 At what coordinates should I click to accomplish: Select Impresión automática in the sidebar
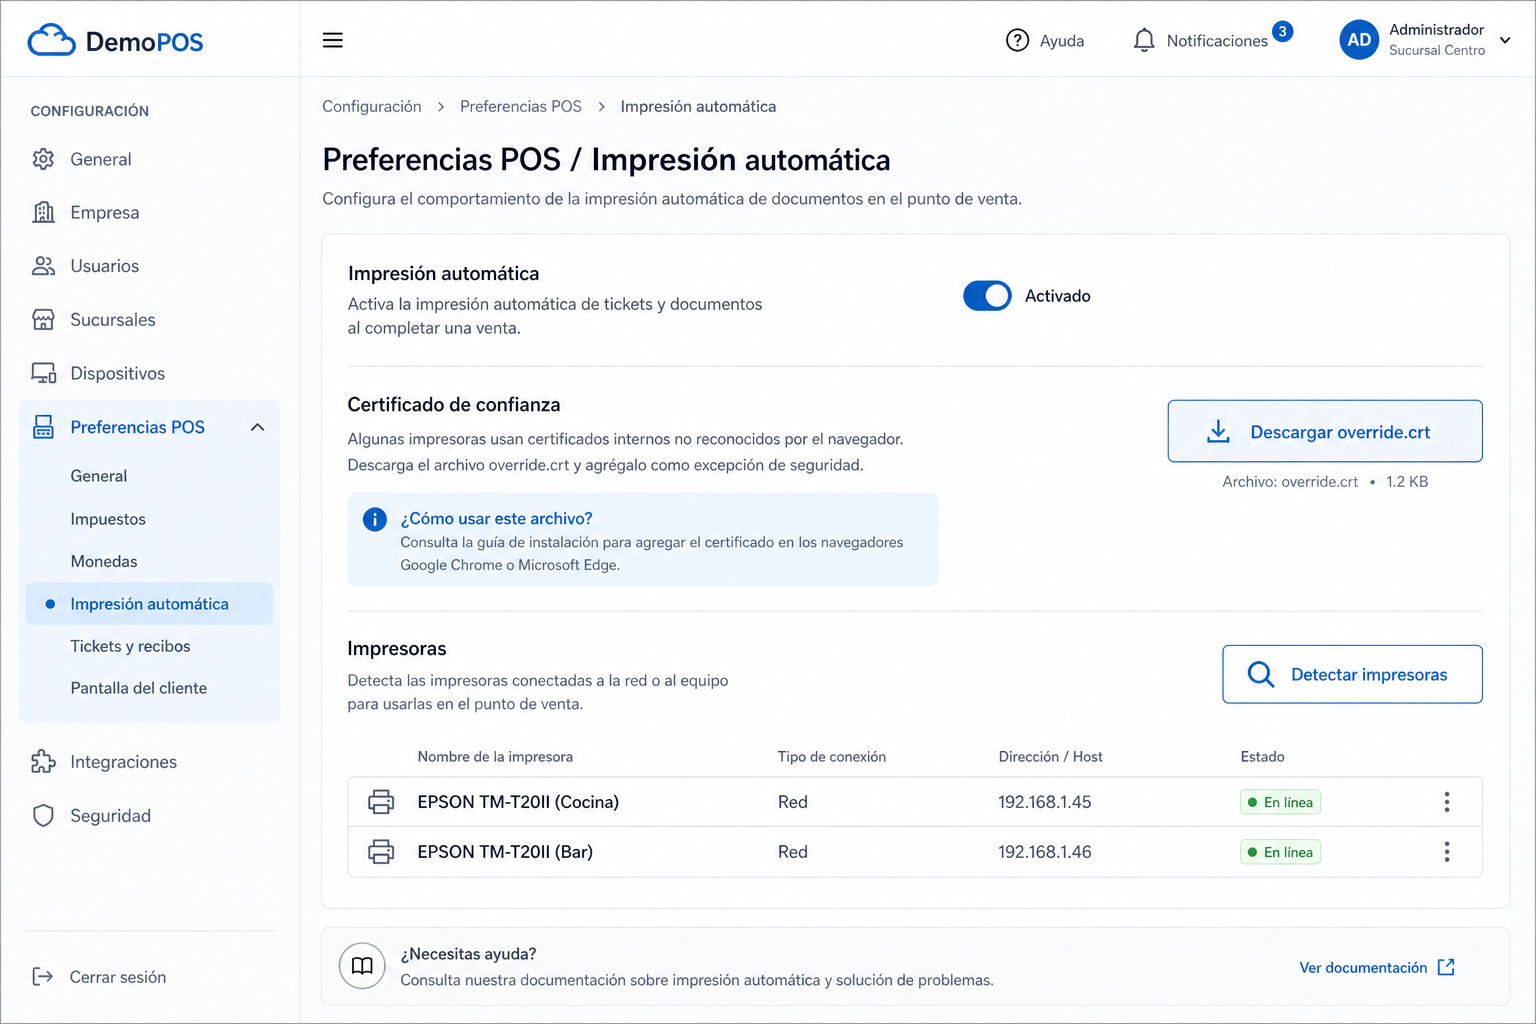click(149, 604)
